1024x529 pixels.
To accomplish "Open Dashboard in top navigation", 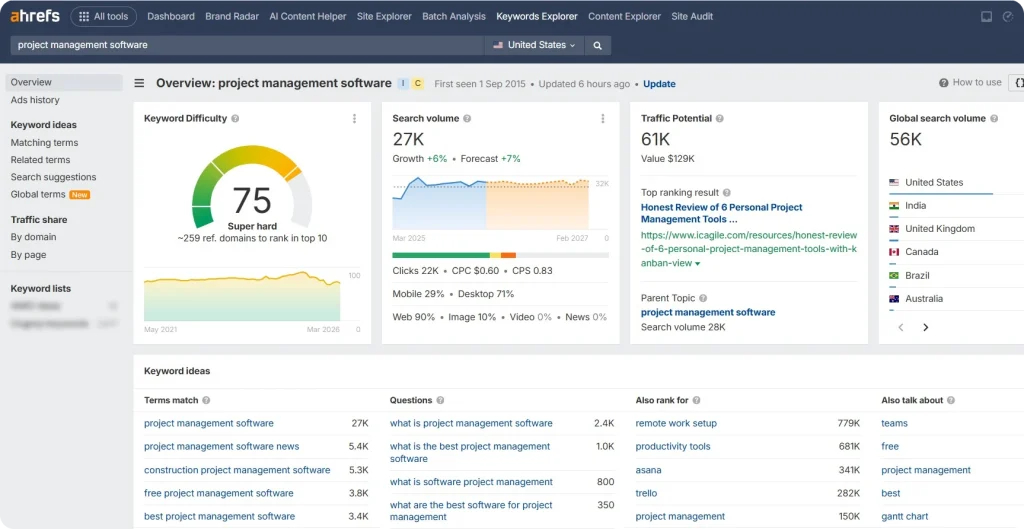I will tap(170, 16).
